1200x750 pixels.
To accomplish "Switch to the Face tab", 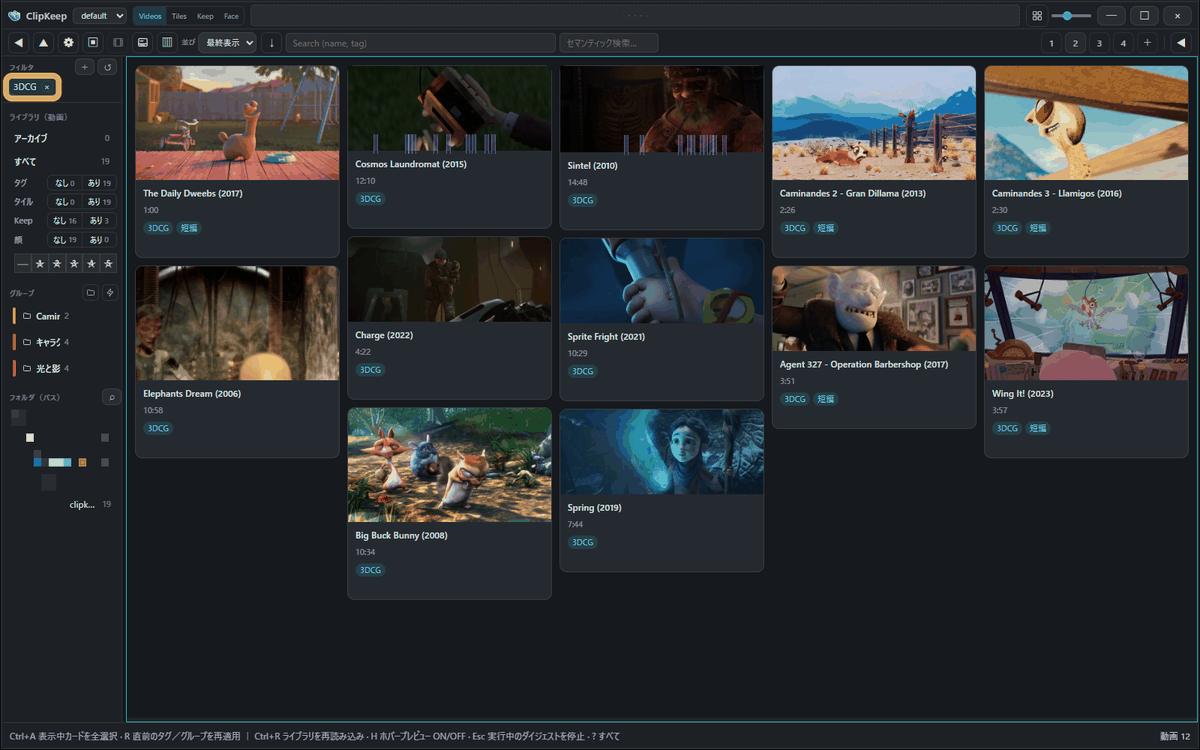I will [231, 16].
